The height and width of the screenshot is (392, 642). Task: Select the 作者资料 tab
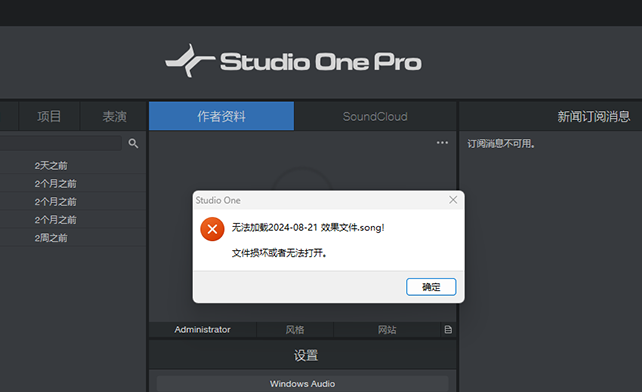[222, 116]
